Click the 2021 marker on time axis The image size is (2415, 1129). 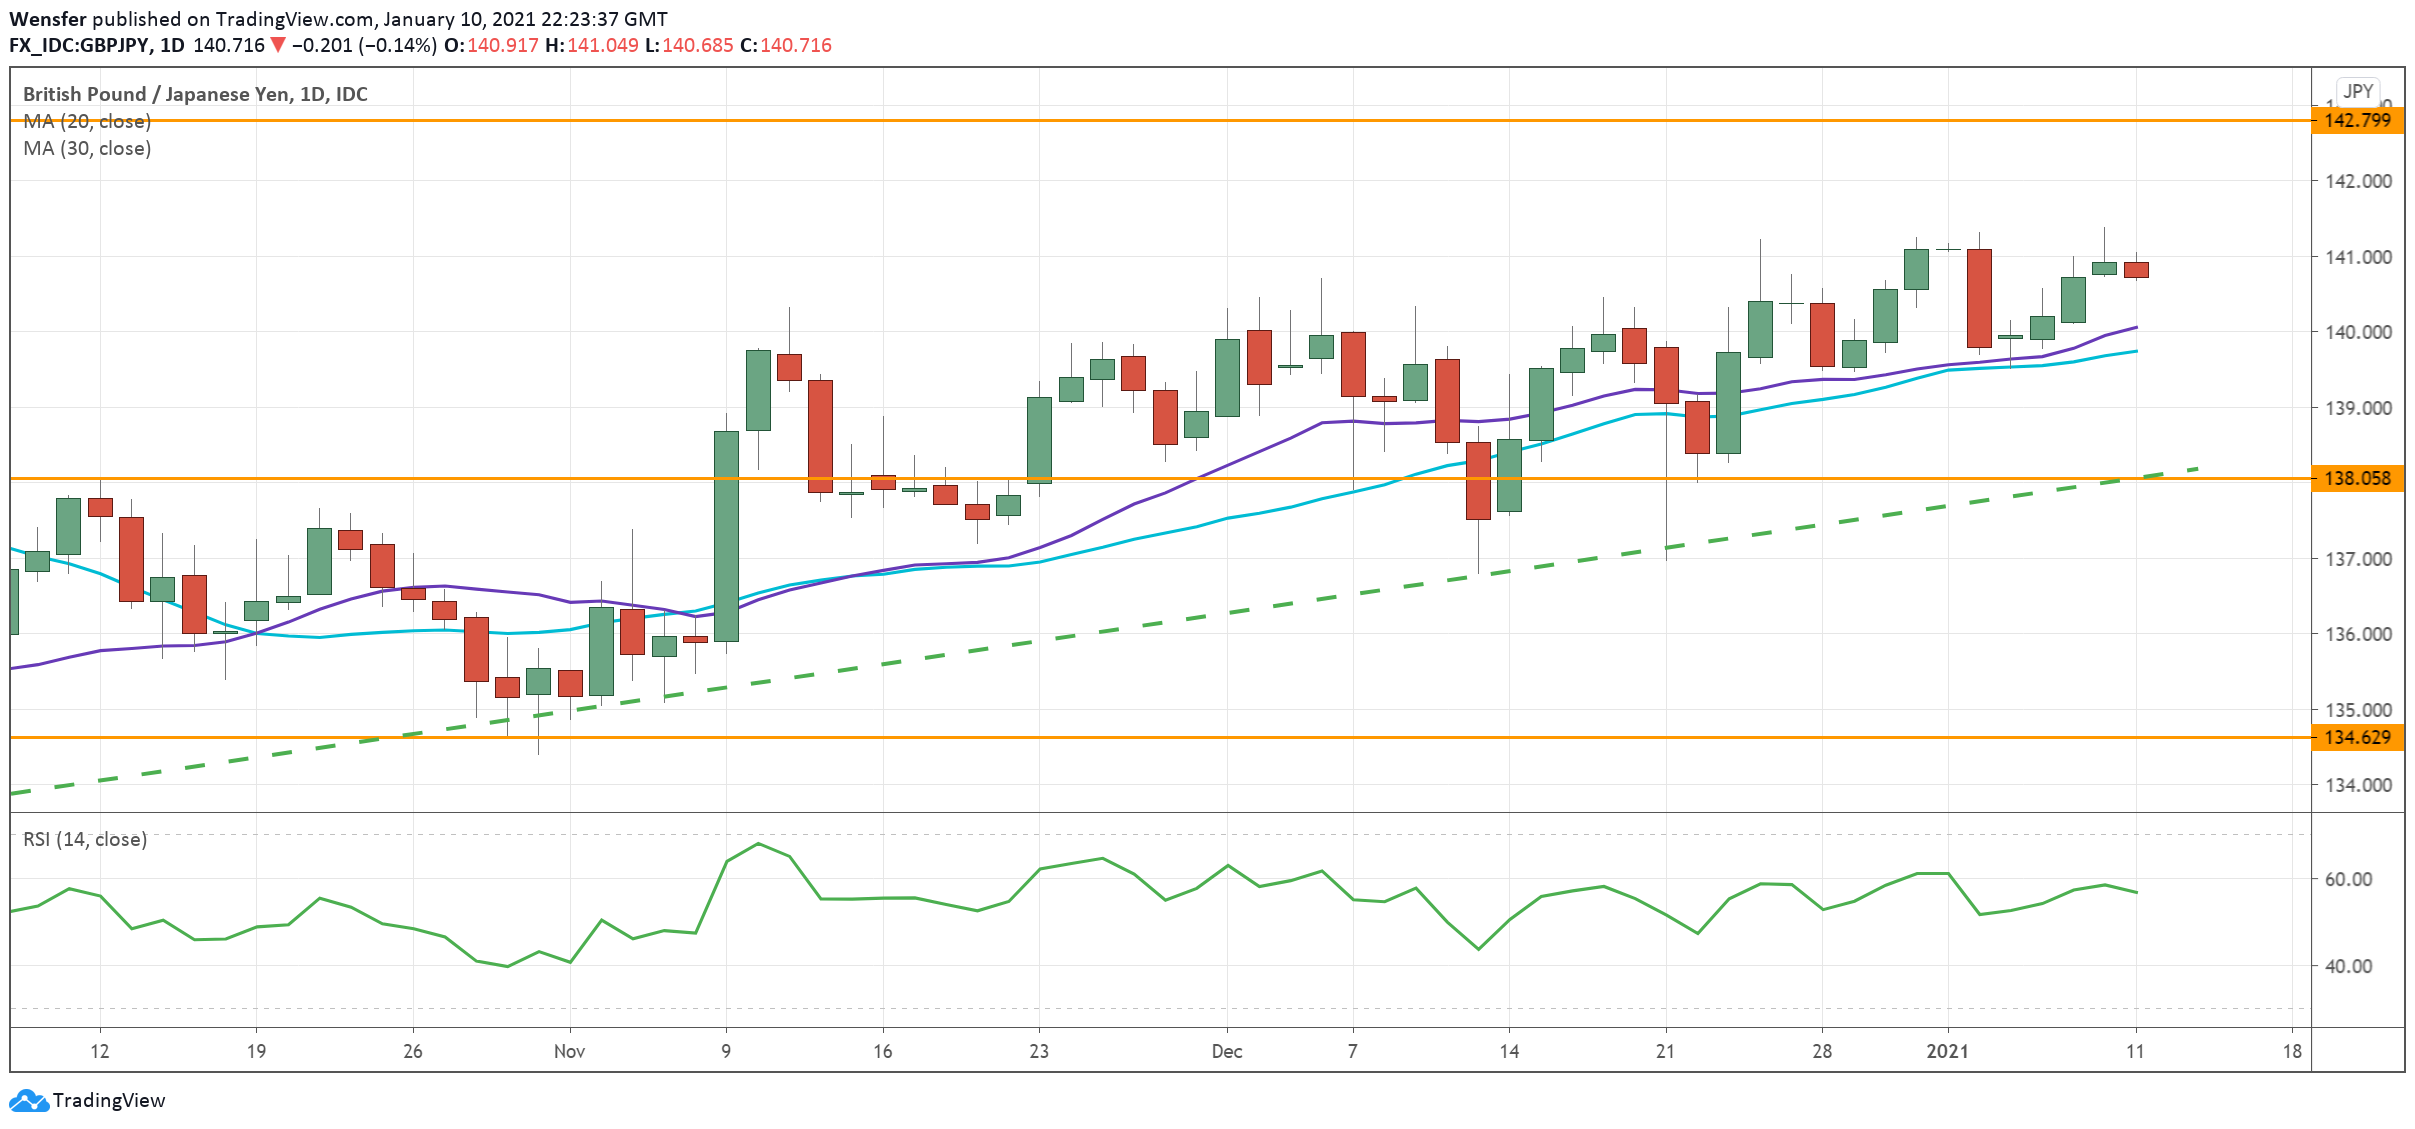1947,1051
